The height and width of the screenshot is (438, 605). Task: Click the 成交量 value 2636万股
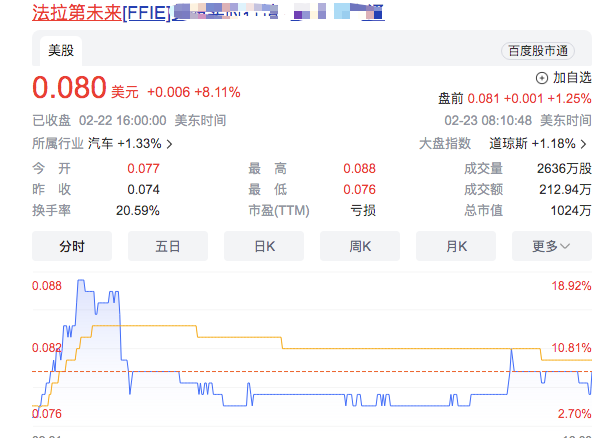point(564,169)
